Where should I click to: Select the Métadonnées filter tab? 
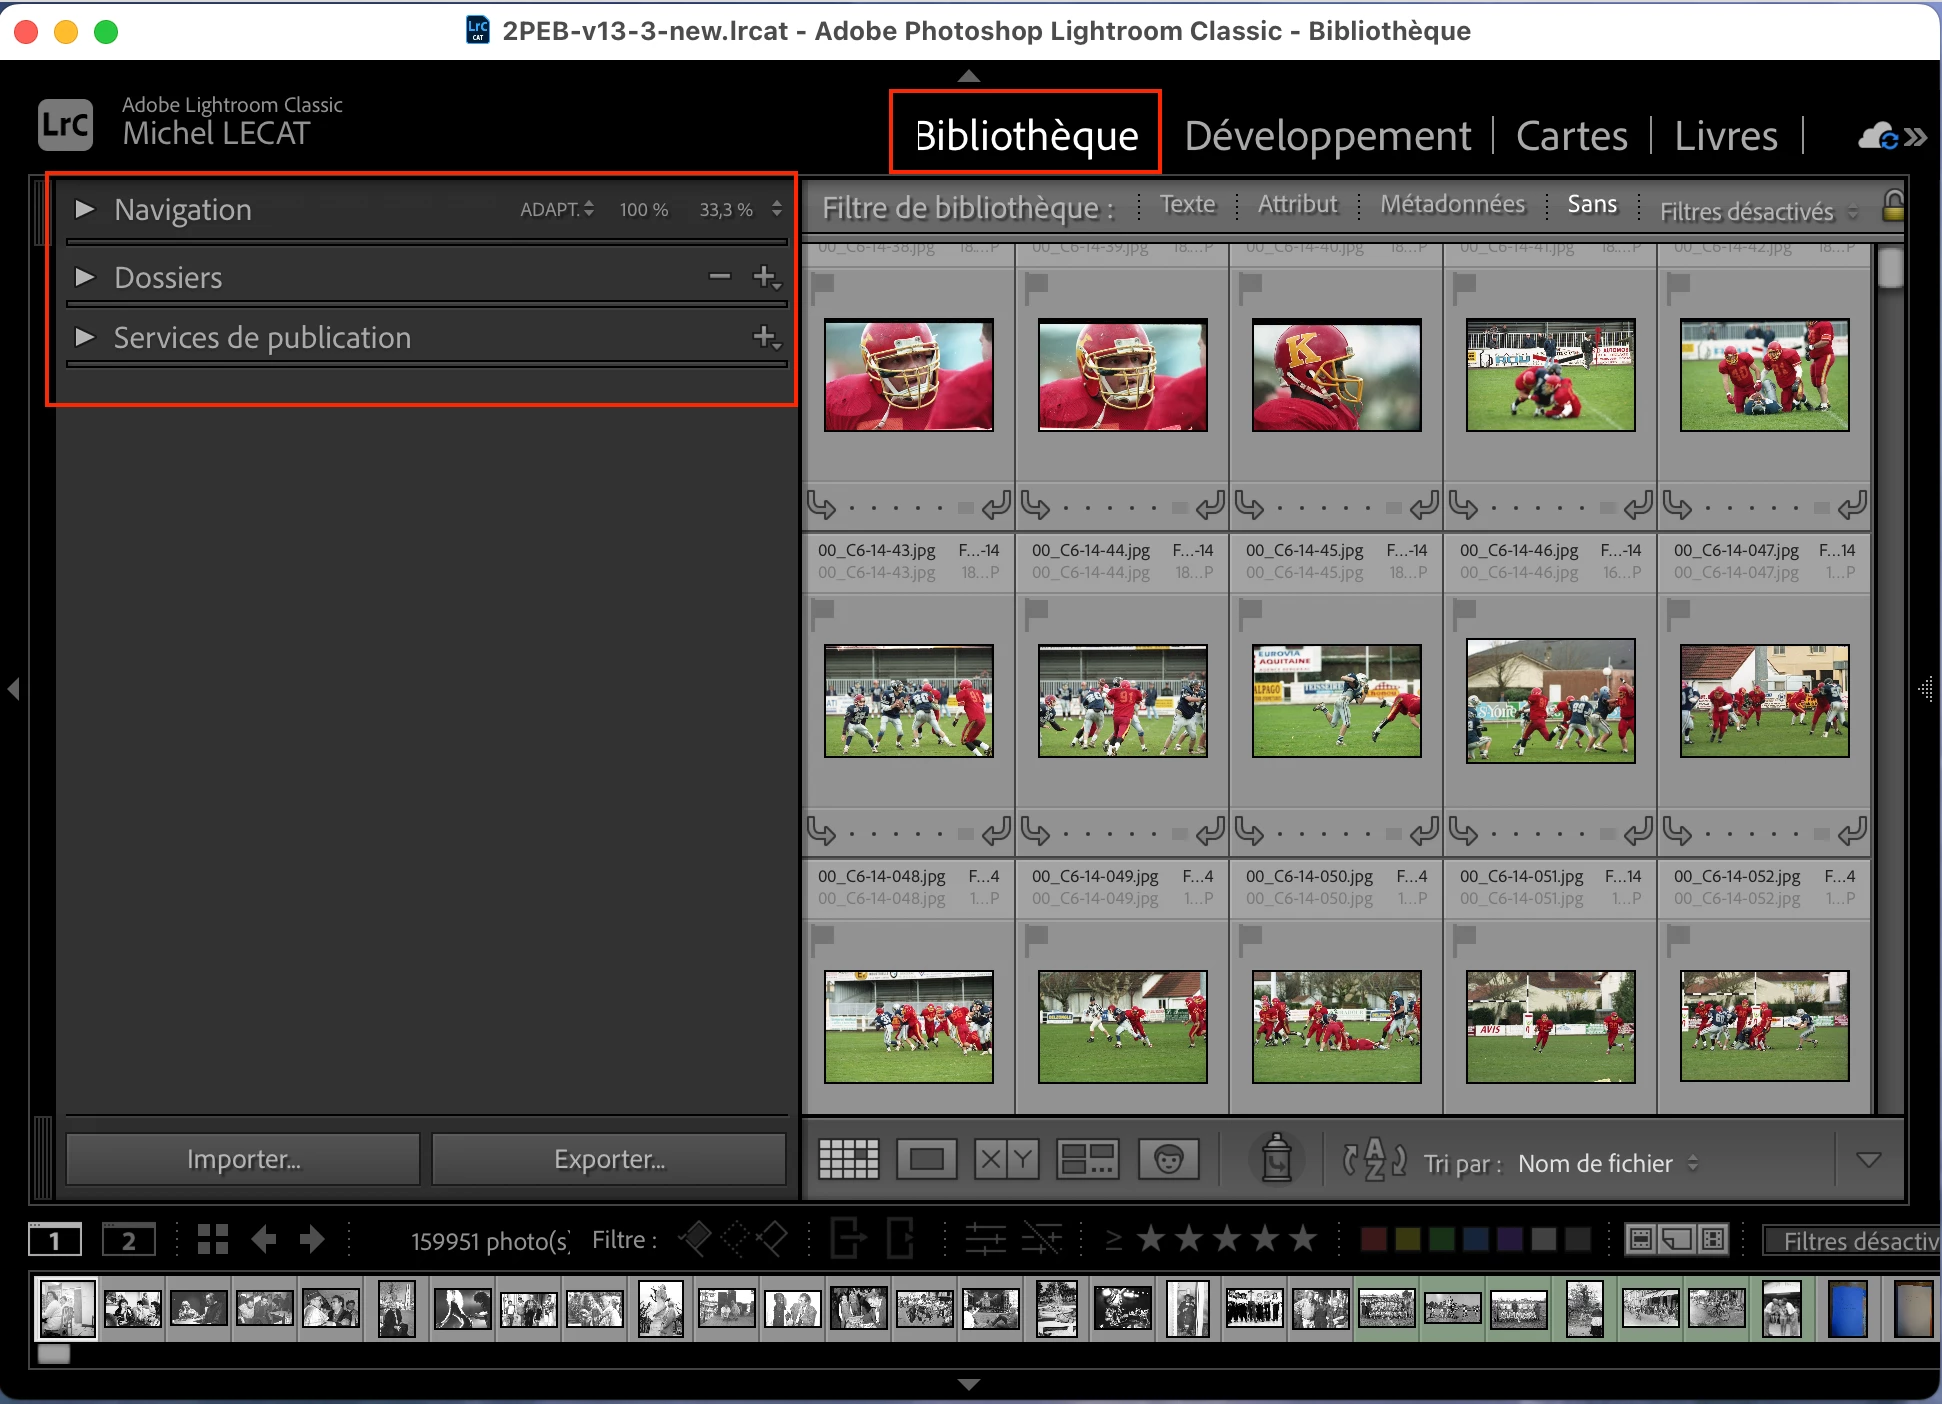click(1452, 204)
